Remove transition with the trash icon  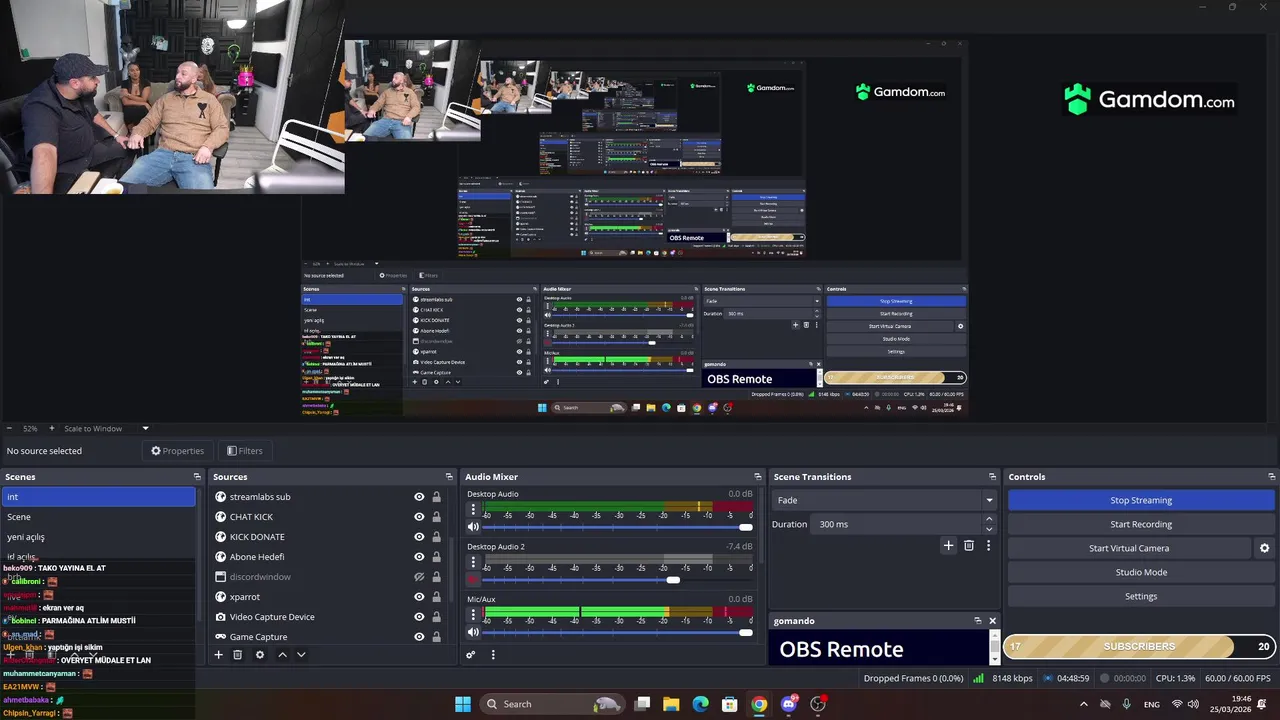point(968,545)
